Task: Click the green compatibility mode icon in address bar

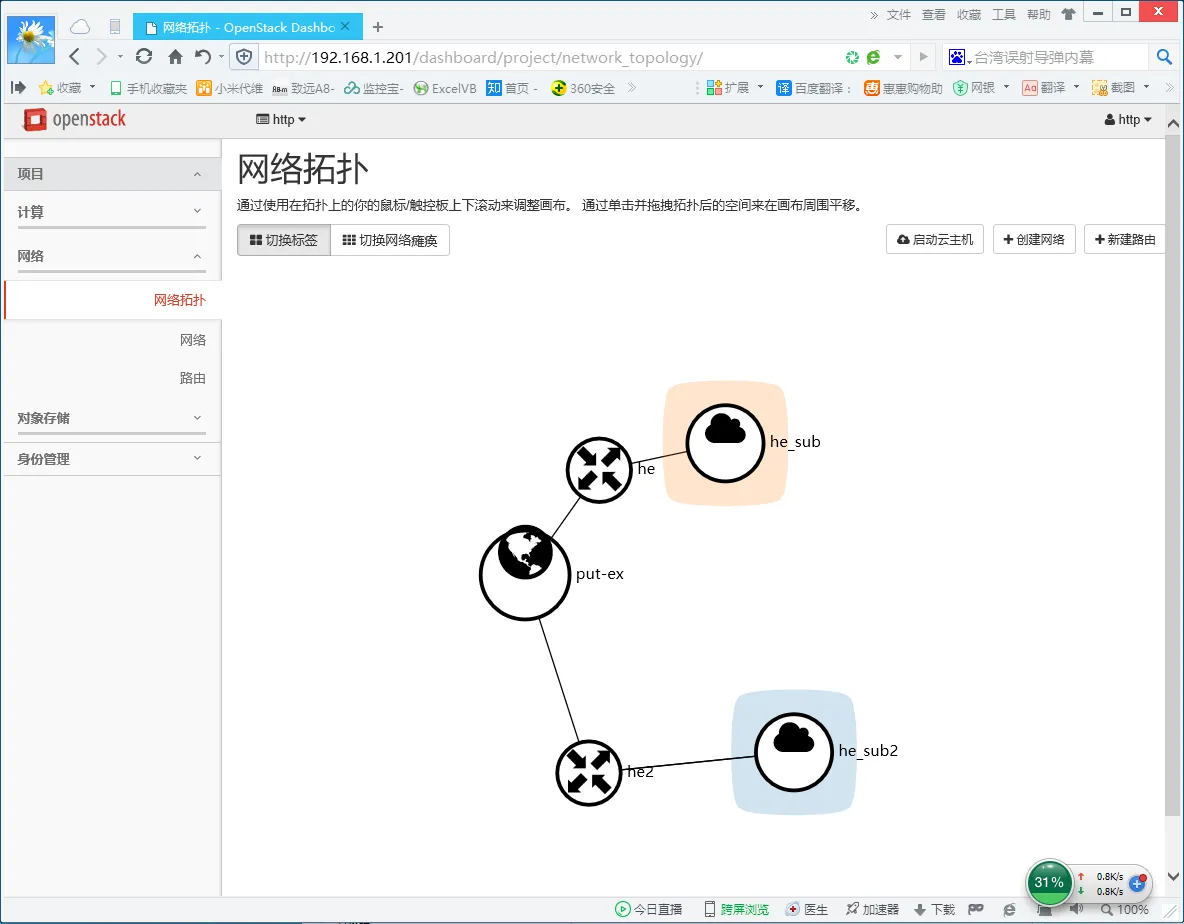Action: [852, 57]
